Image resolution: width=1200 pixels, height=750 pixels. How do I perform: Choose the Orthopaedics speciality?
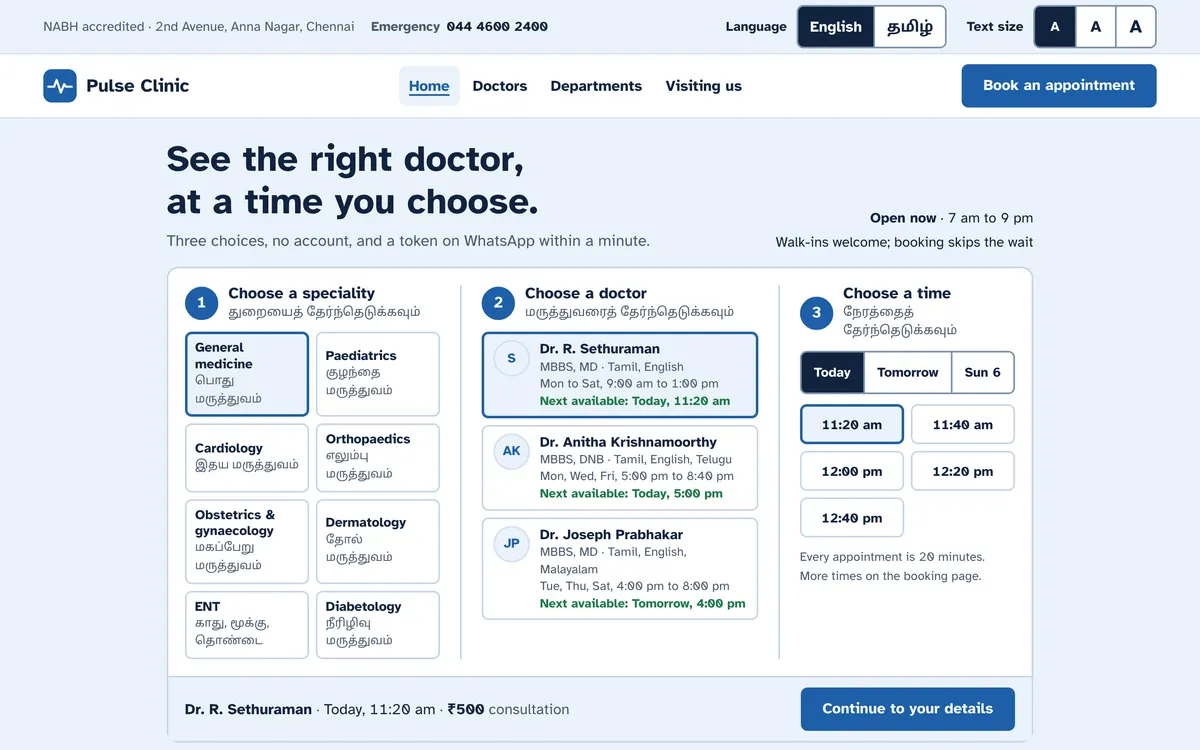click(378, 458)
